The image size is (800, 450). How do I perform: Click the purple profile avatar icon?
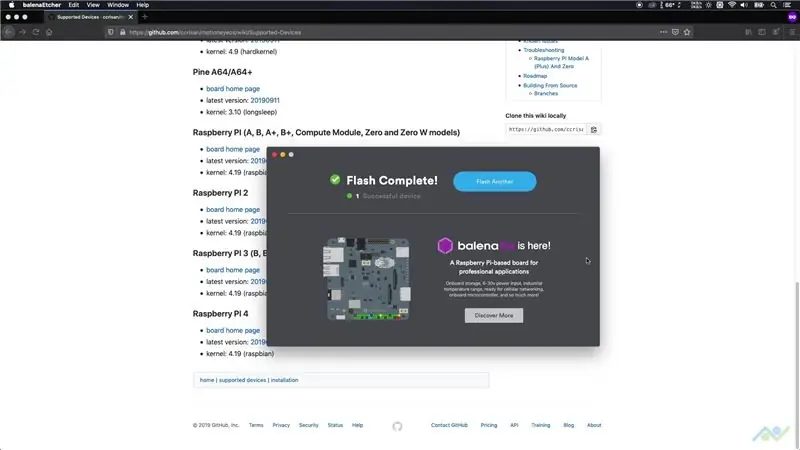(x=792, y=17)
